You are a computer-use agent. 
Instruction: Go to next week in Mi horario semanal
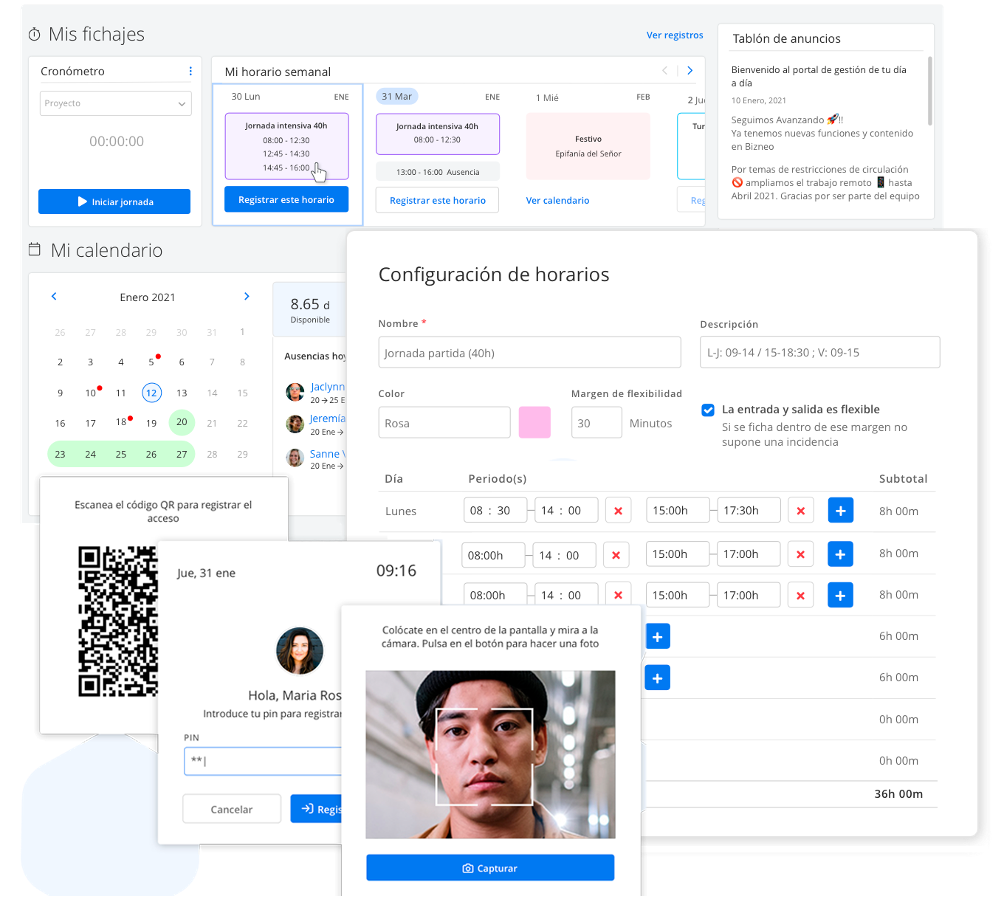coord(690,70)
